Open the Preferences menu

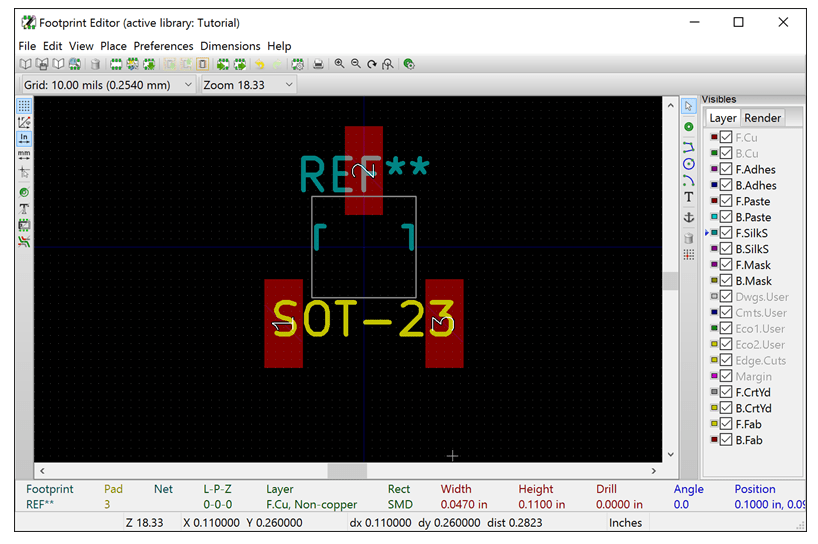tap(163, 46)
